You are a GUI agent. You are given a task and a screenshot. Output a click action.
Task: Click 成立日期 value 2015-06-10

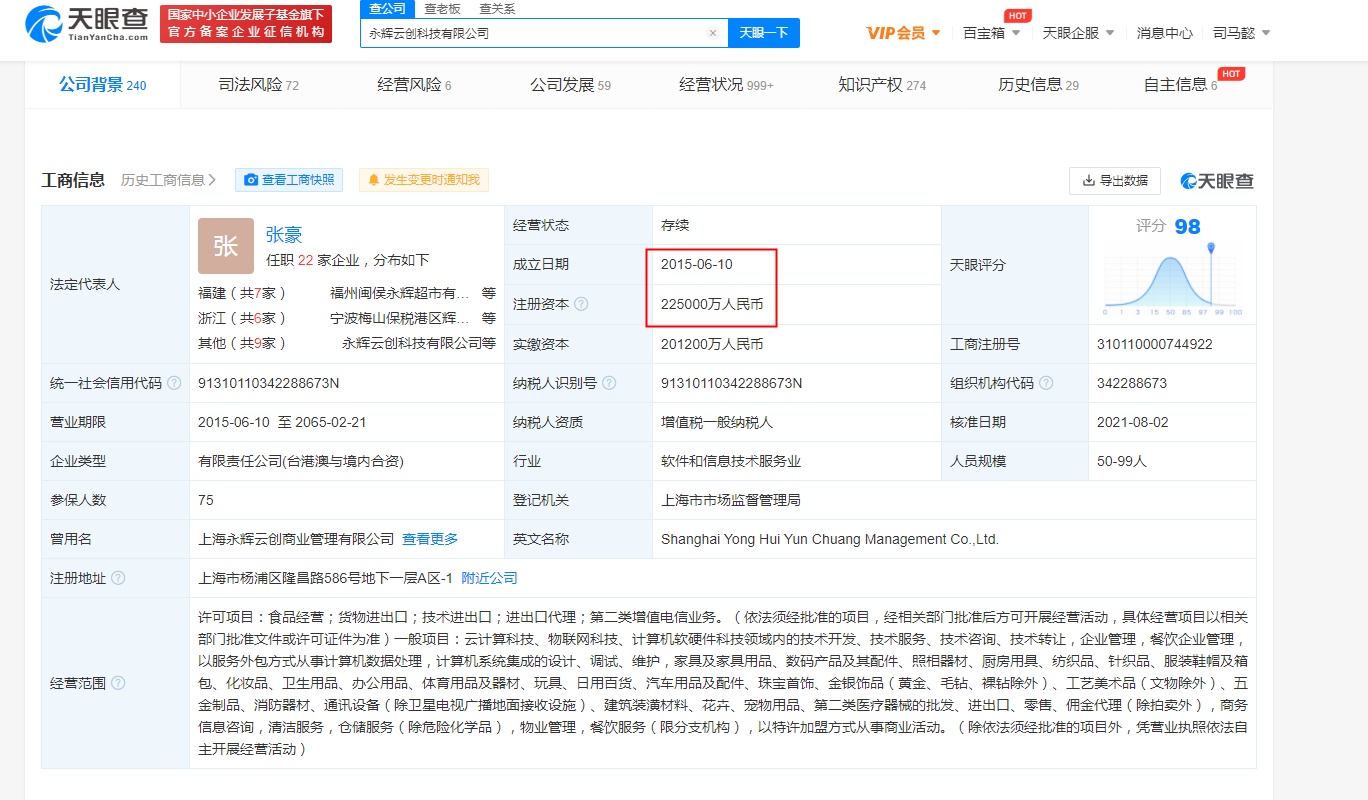[697, 264]
